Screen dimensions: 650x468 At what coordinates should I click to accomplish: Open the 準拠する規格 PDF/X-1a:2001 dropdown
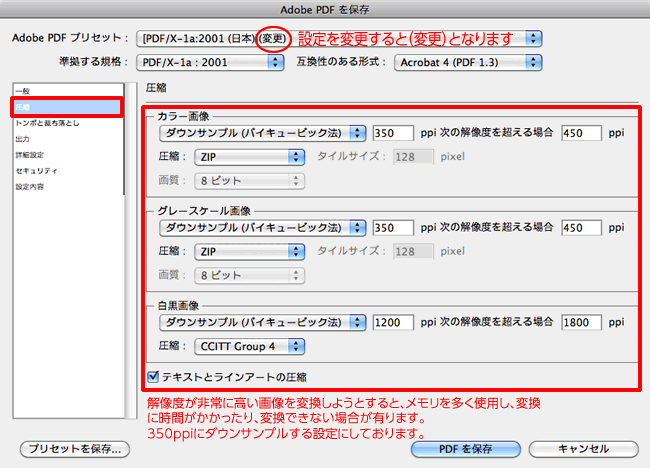(210, 63)
